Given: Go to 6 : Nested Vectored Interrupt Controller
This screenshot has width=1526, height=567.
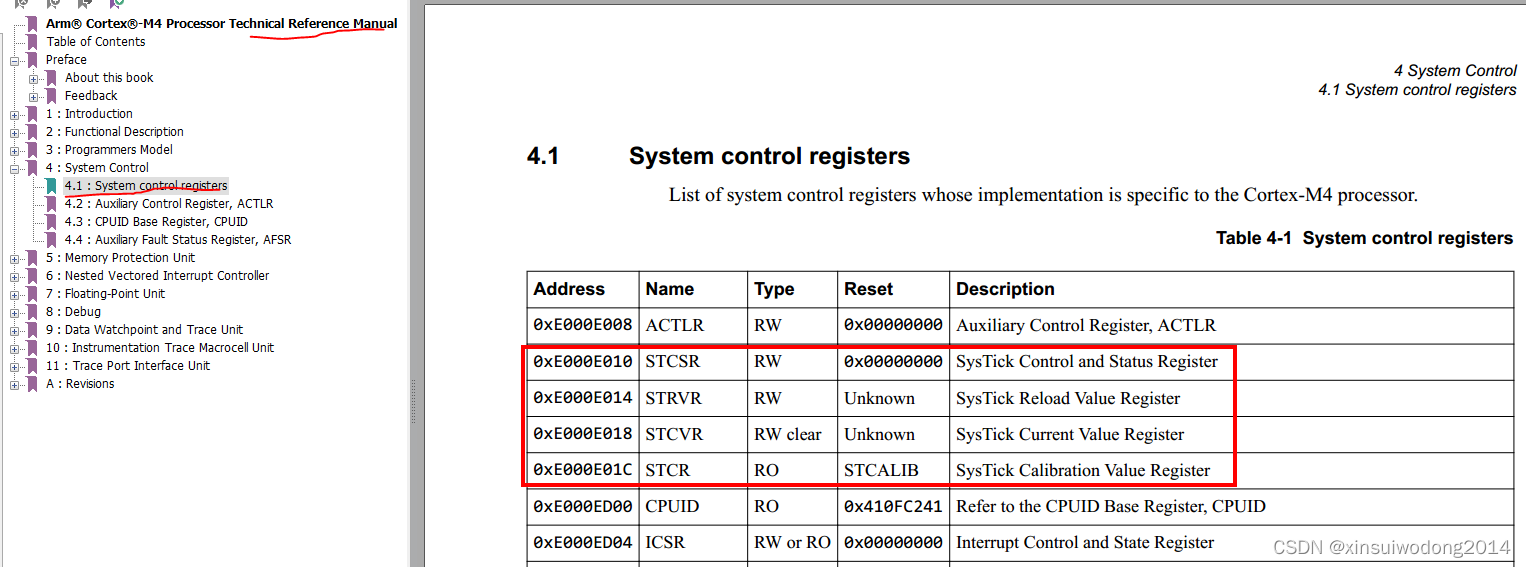Looking at the screenshot, I should click(x=157, y=276).
